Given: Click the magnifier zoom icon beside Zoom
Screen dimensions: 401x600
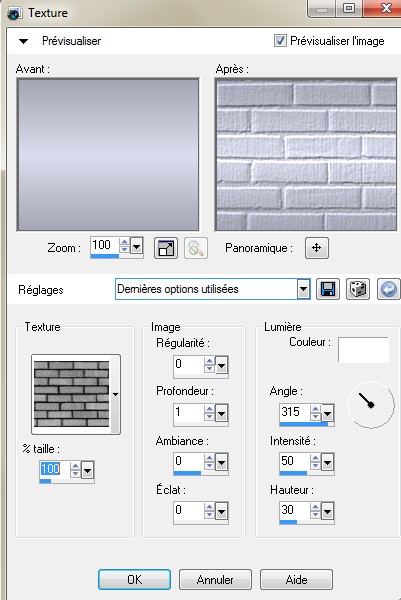Looking at the screenshot, I should click(196, 248).
